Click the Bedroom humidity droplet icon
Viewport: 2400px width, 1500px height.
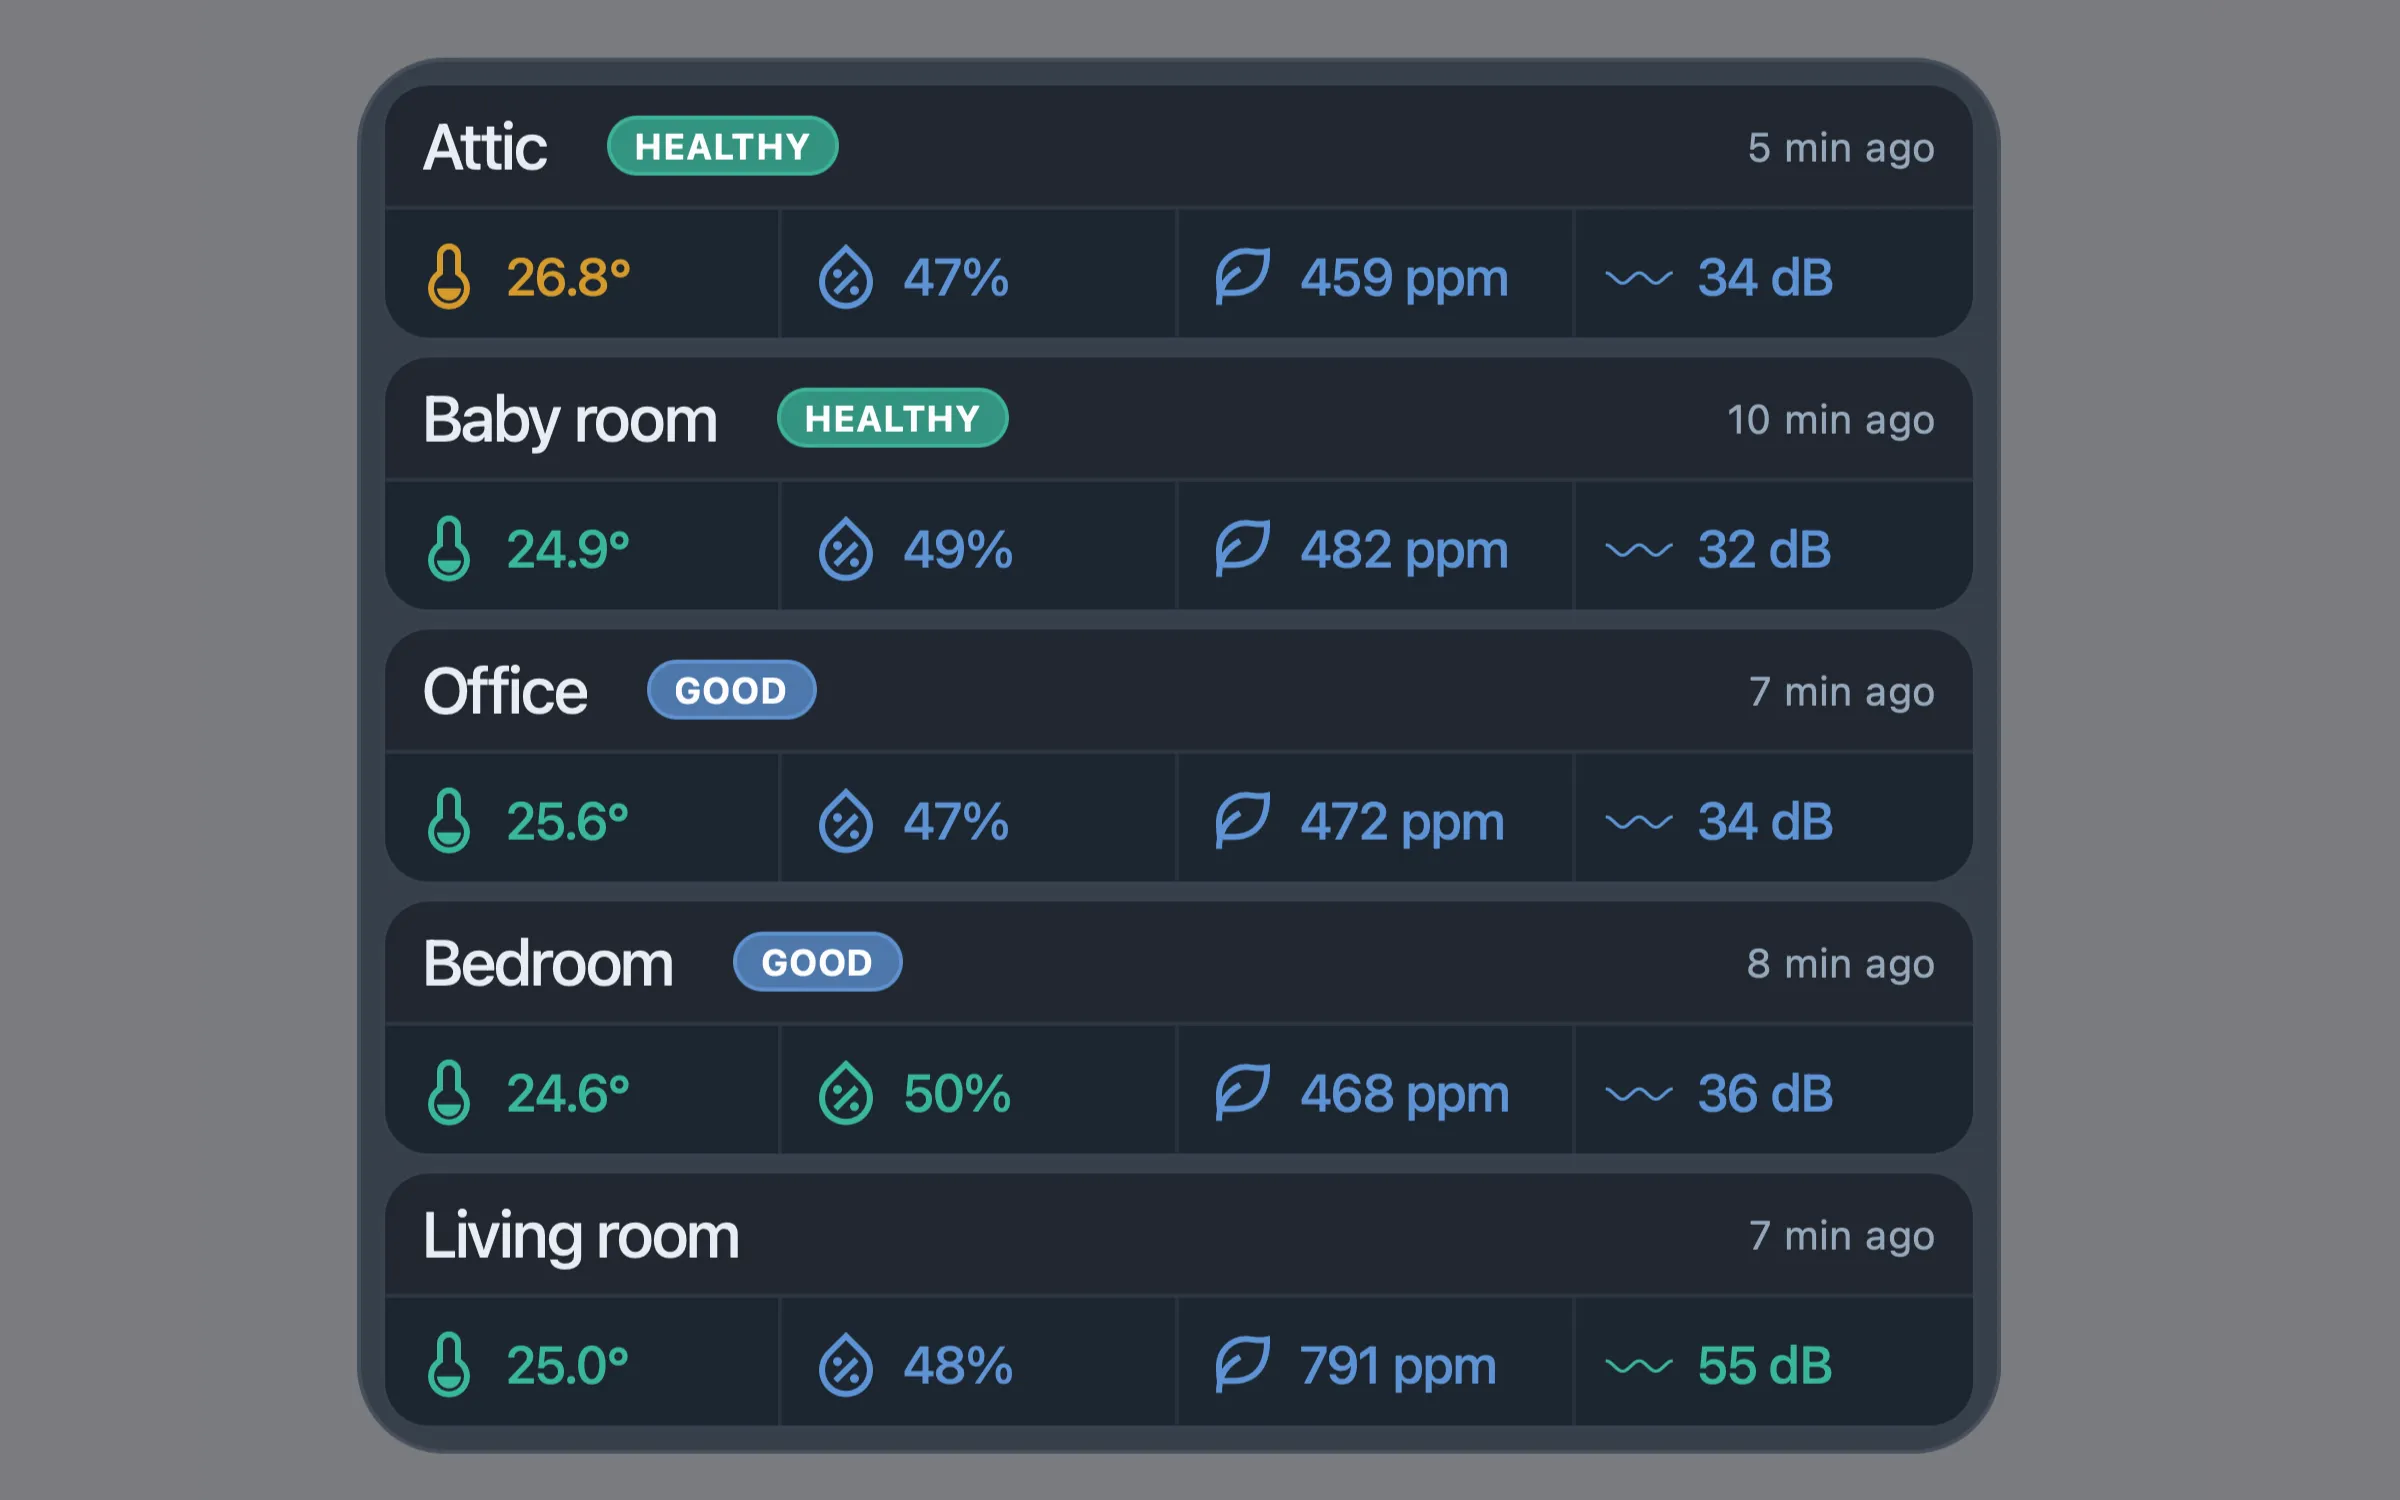coord(846,1093)
